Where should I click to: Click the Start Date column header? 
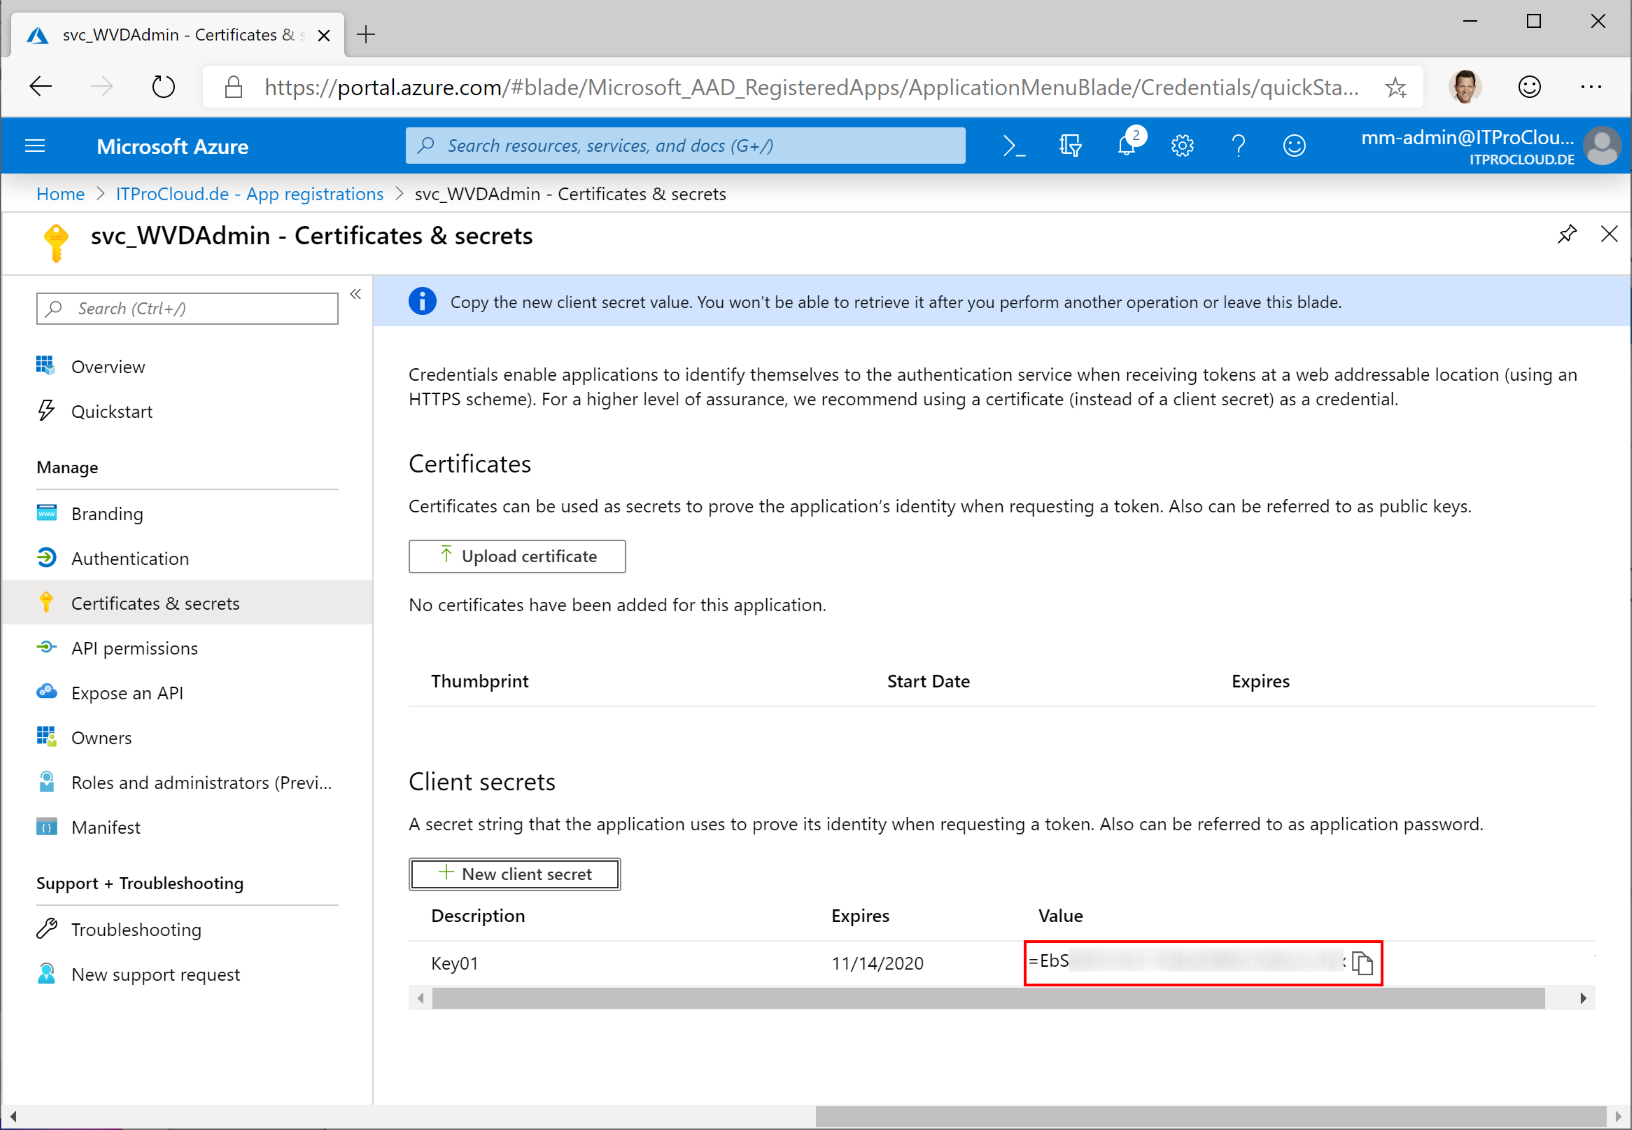pos(928,681)
